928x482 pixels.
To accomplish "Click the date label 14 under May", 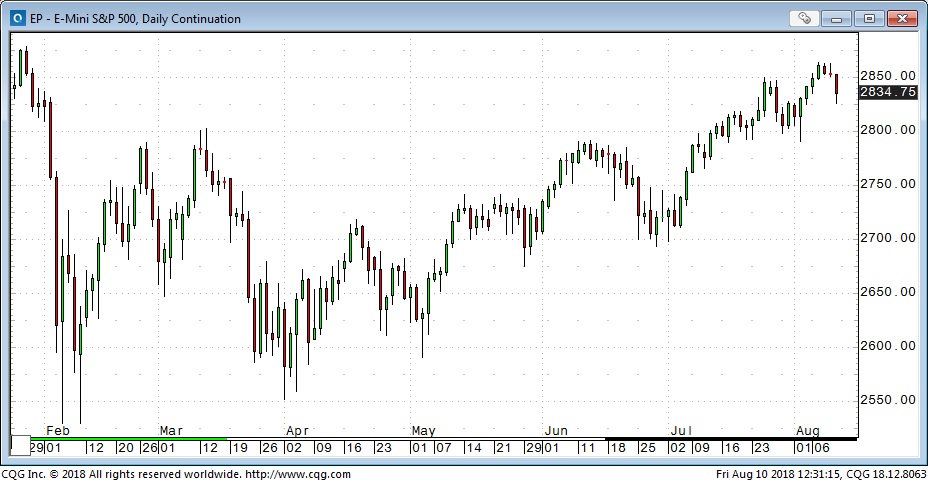I will (473, 448).
